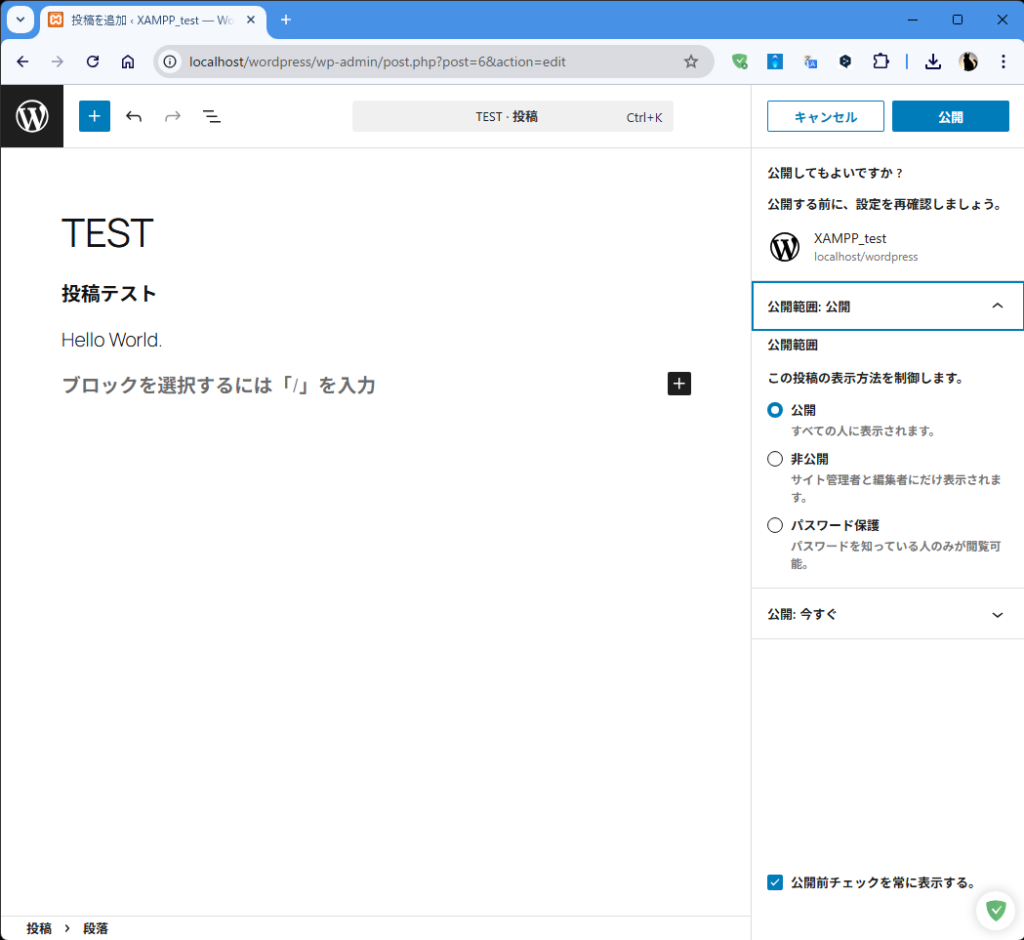Reload the page with the refresh icon

[93, 62]
